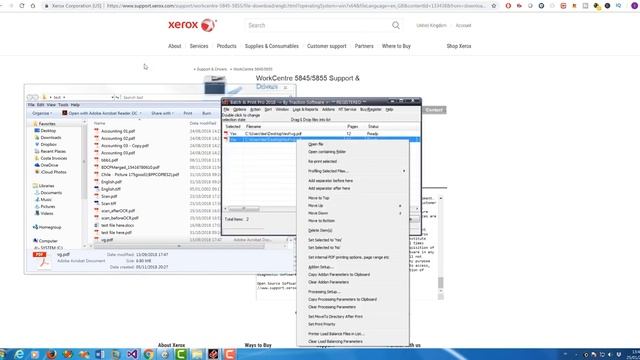Click Customer support in Xerox navigation
The height and width of the screenshot is (360, 640).
327,46
